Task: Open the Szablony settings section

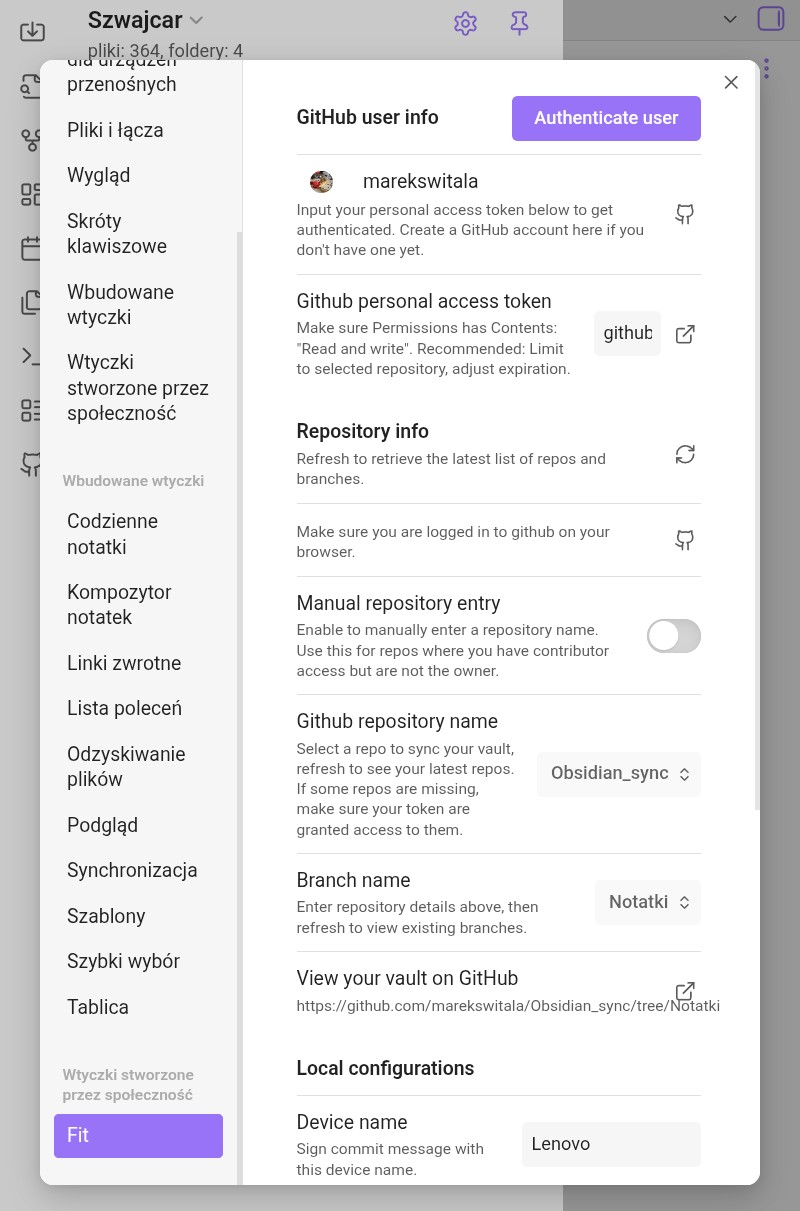Action: (x=104, y=916)
